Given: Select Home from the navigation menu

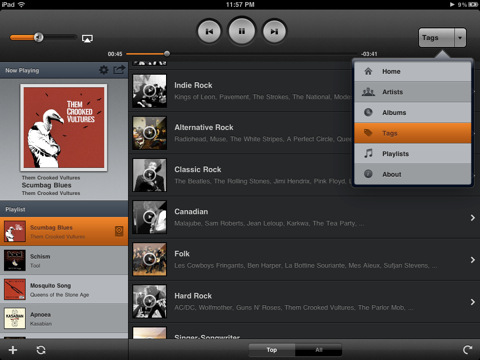Looking at the screenshot, I should pos(413,71).
